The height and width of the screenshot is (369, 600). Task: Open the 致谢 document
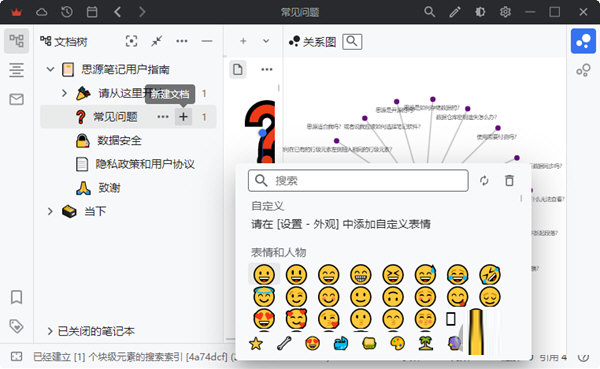109,188
